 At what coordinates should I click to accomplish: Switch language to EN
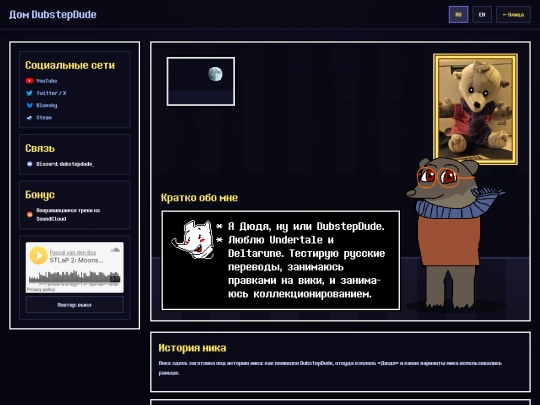click(x=482, y=15)
